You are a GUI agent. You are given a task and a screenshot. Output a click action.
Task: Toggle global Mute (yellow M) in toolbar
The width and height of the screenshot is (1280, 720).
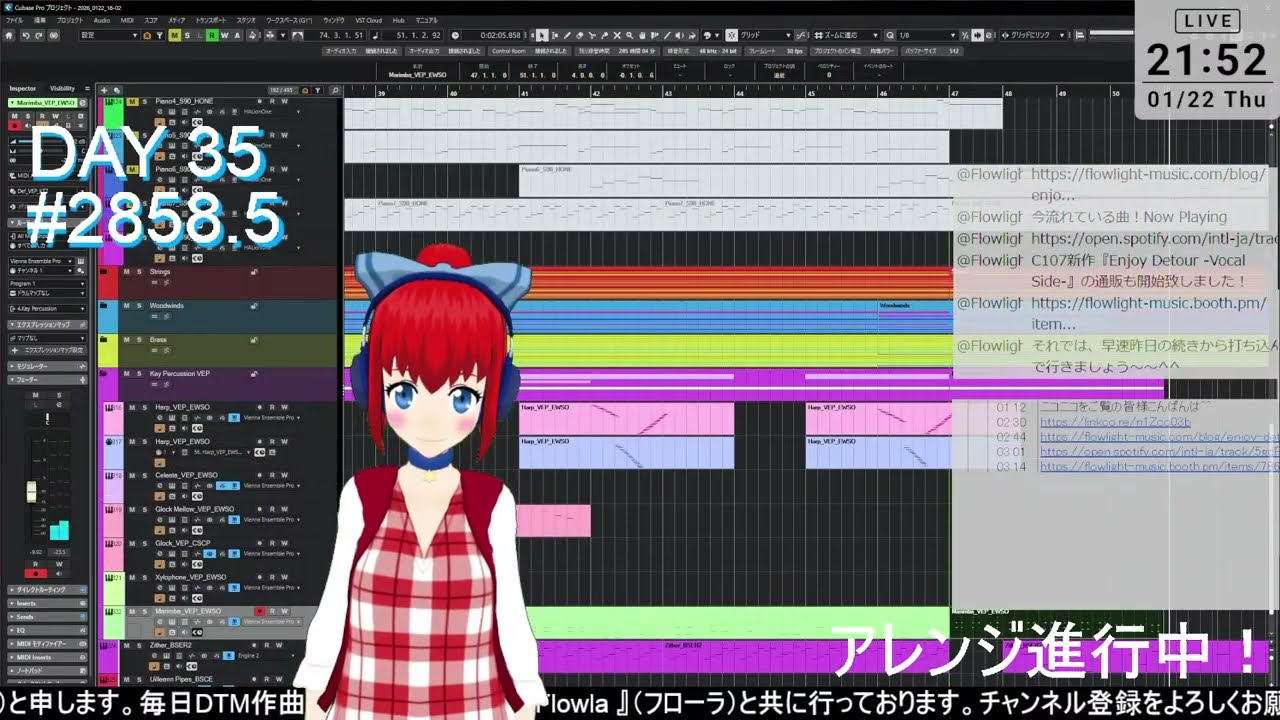[x=175, y=35]
